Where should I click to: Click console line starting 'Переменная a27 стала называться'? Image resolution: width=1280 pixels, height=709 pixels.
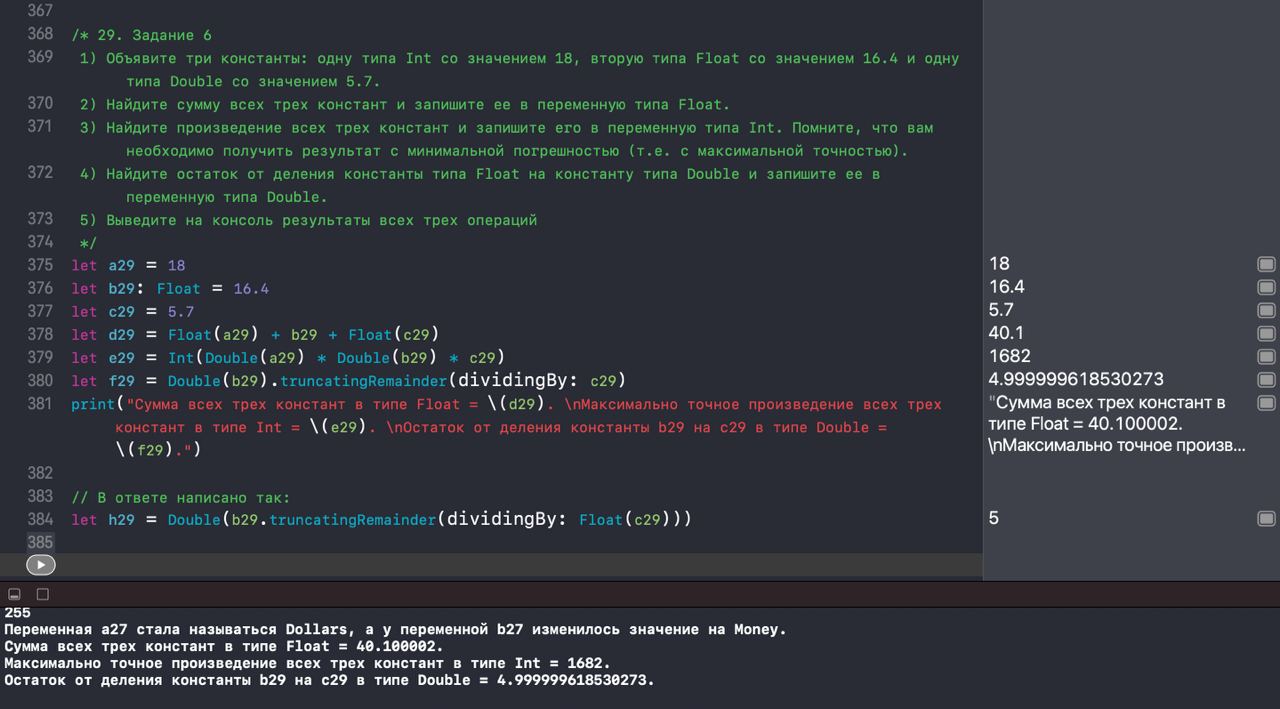pyautogui.click(x=396, y=630)
